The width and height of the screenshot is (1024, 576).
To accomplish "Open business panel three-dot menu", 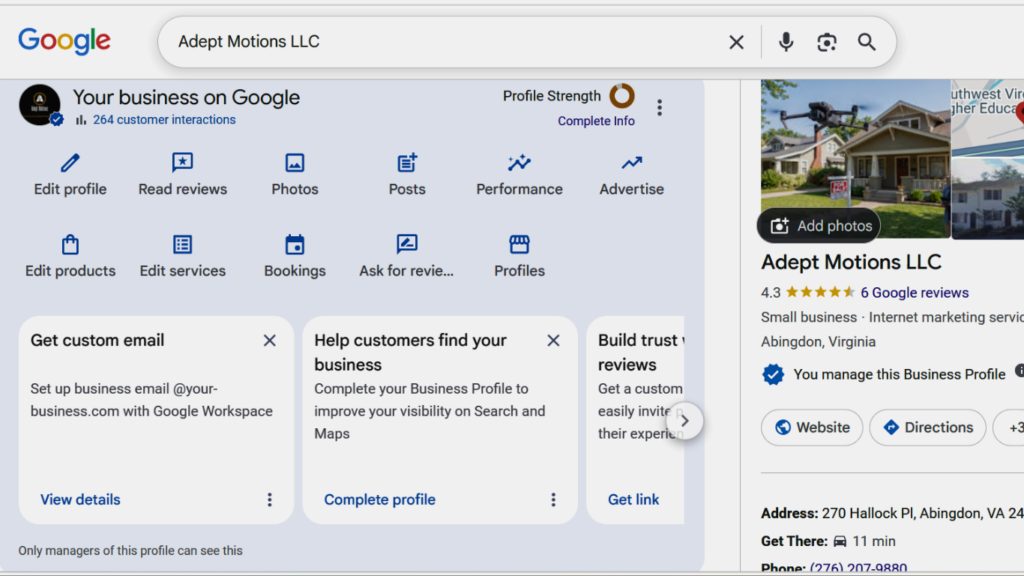I will [x=660, y=107].
